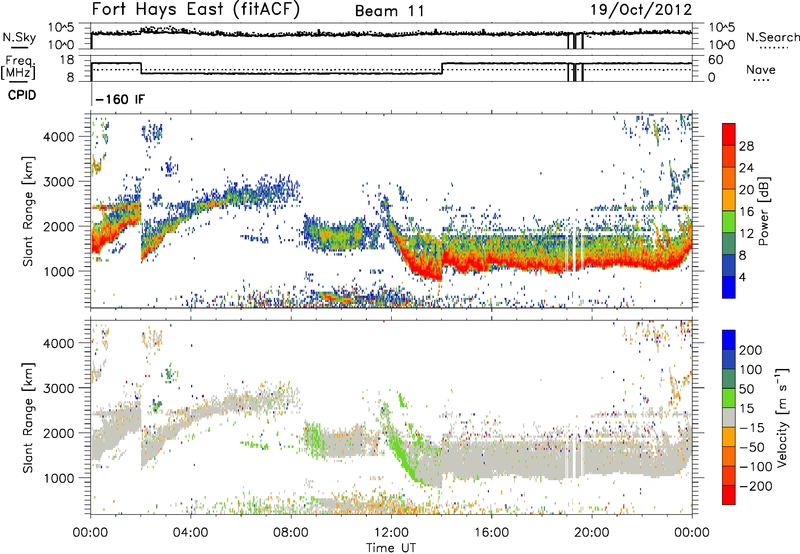Click "3000" tick in the velocity panel
800x554 pixels.
pyautogui.click(x=59, y=388)
